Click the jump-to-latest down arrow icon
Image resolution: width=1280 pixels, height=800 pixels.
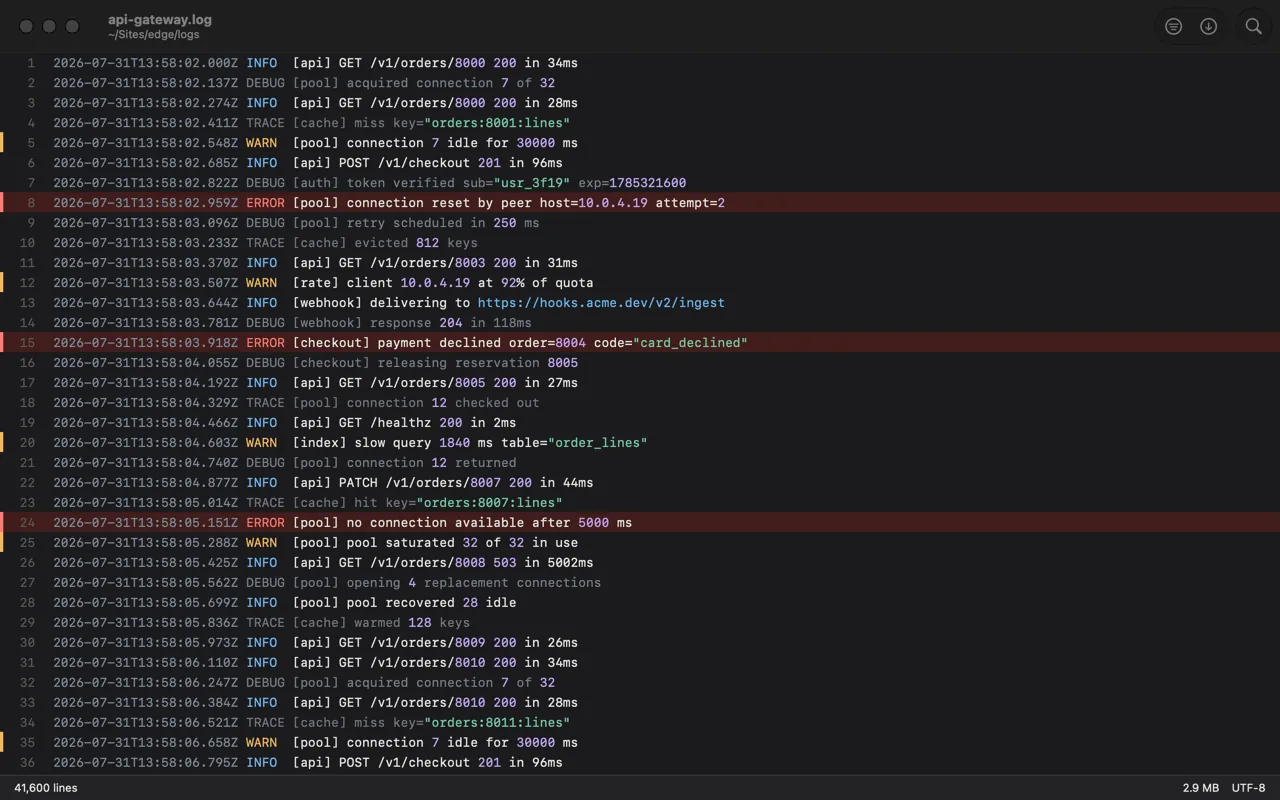(x=1208, y=27)
